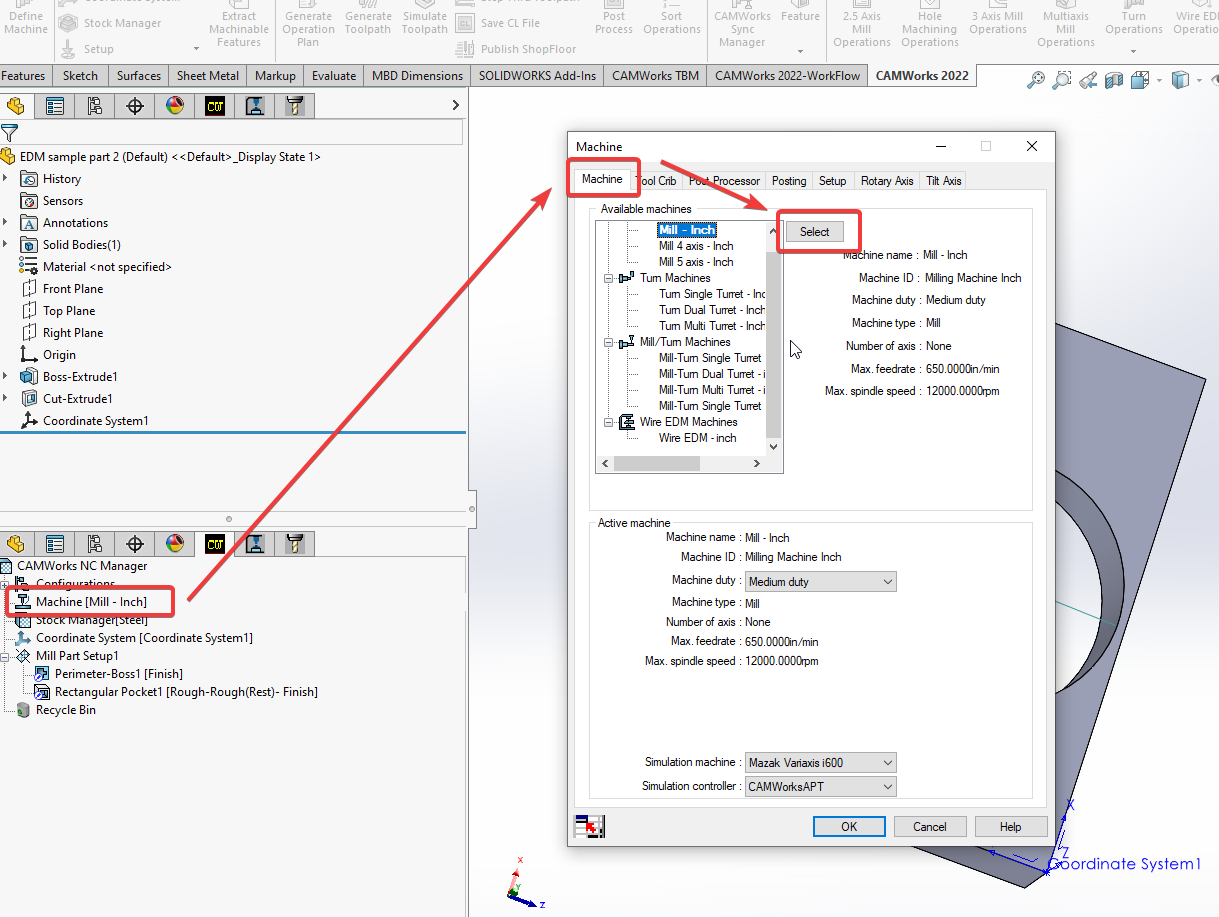Click horizontal scrollbar right arrow in machines list
The width and height of the screenshot is (1219, 917).
tap(757, 464)
